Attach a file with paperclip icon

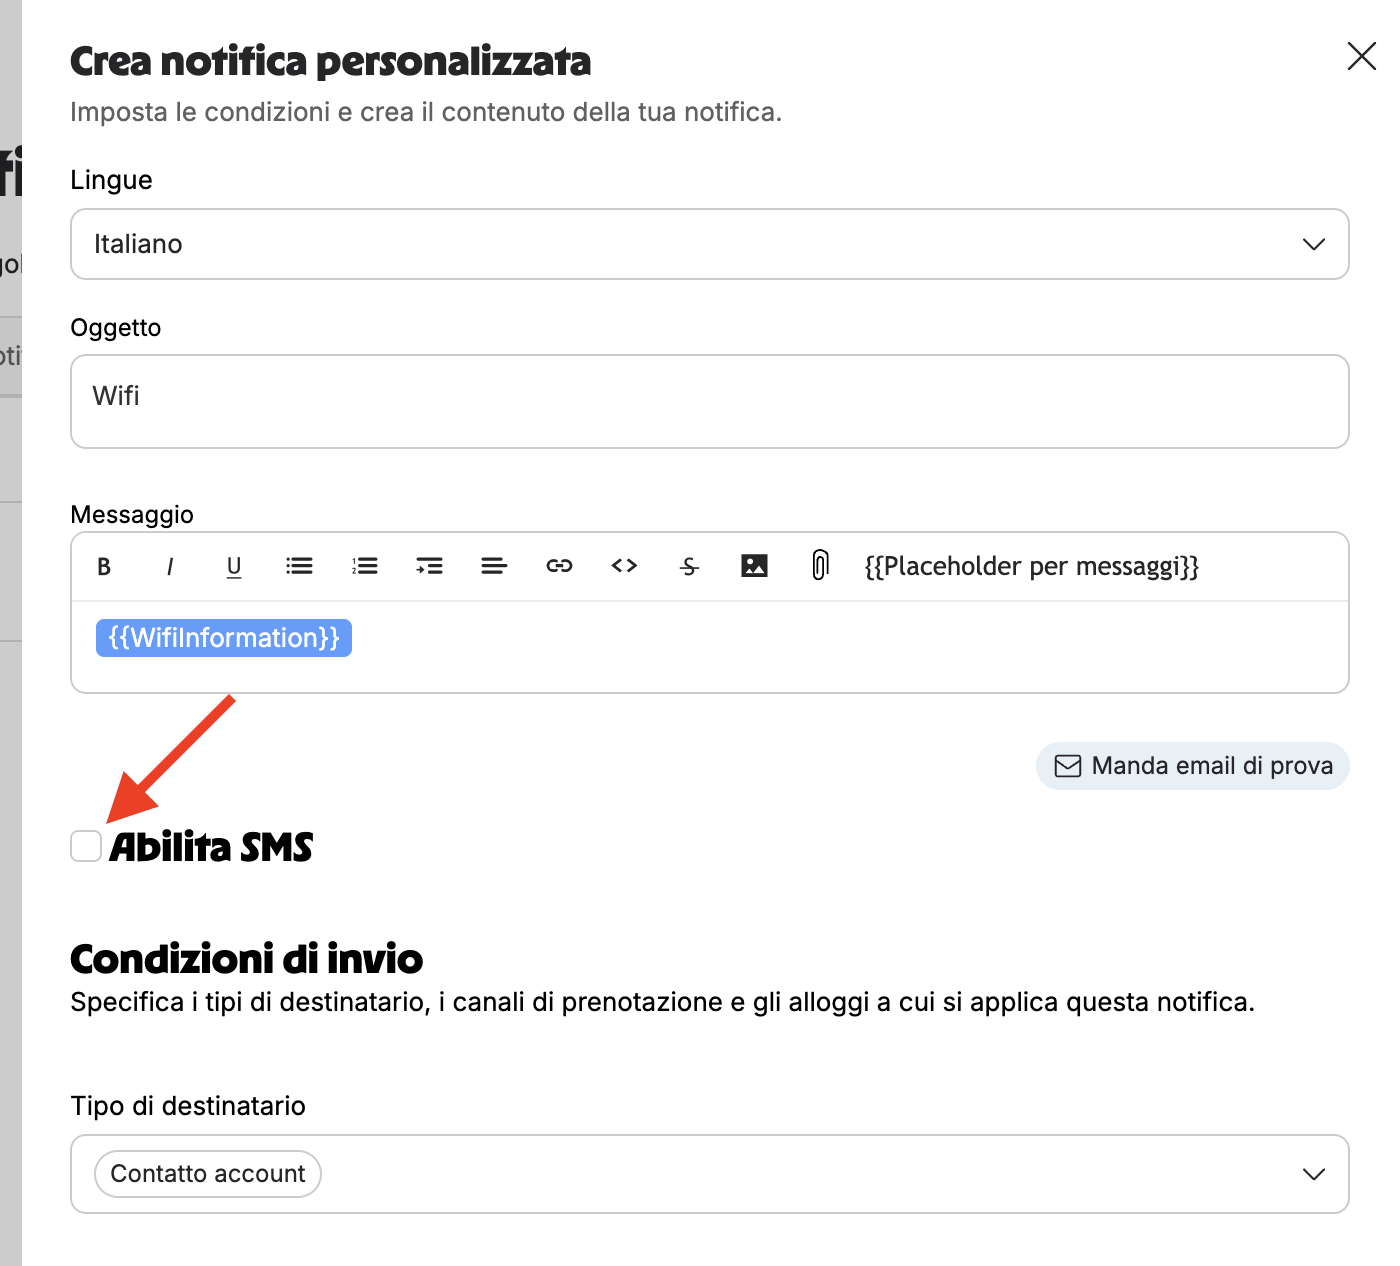[x=820, y=565]
